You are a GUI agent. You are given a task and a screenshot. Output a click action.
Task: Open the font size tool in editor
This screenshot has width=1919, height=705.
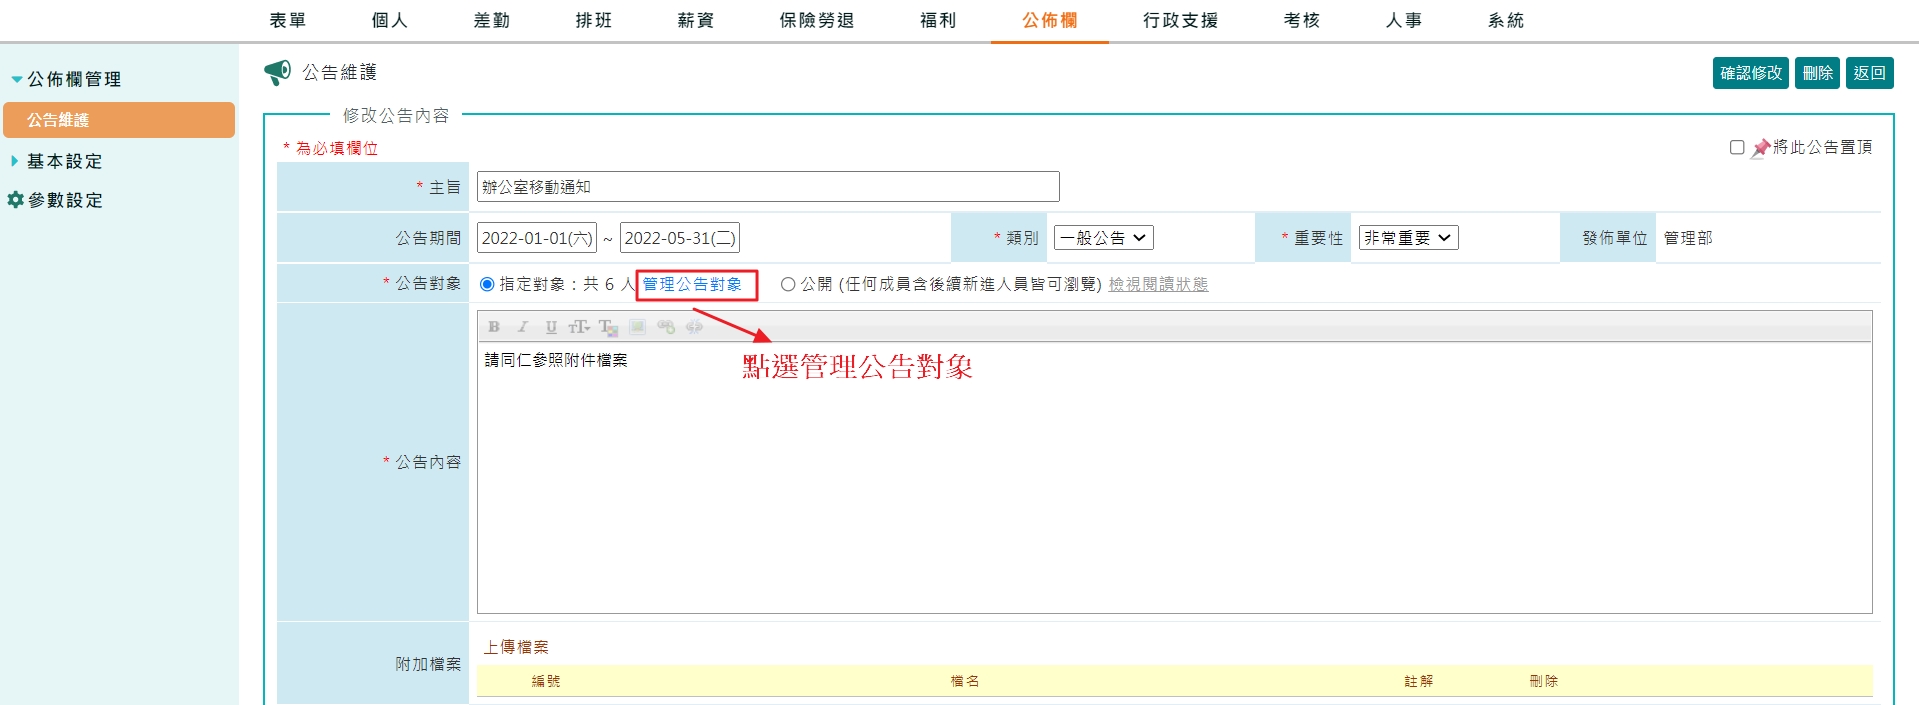pyautogui.click(x=579, y=327)
